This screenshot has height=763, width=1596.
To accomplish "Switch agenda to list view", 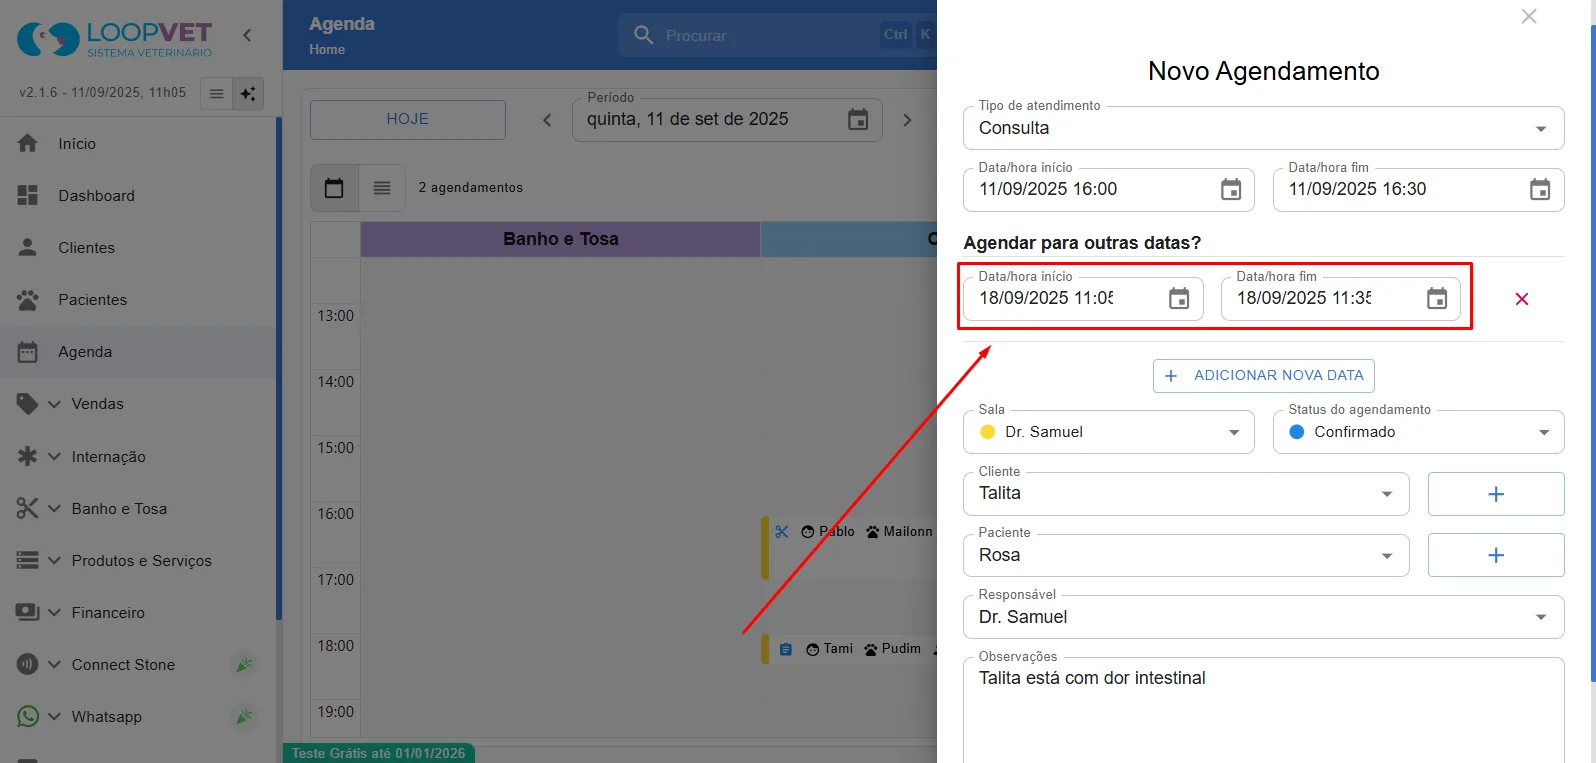I will click(382, 188).
